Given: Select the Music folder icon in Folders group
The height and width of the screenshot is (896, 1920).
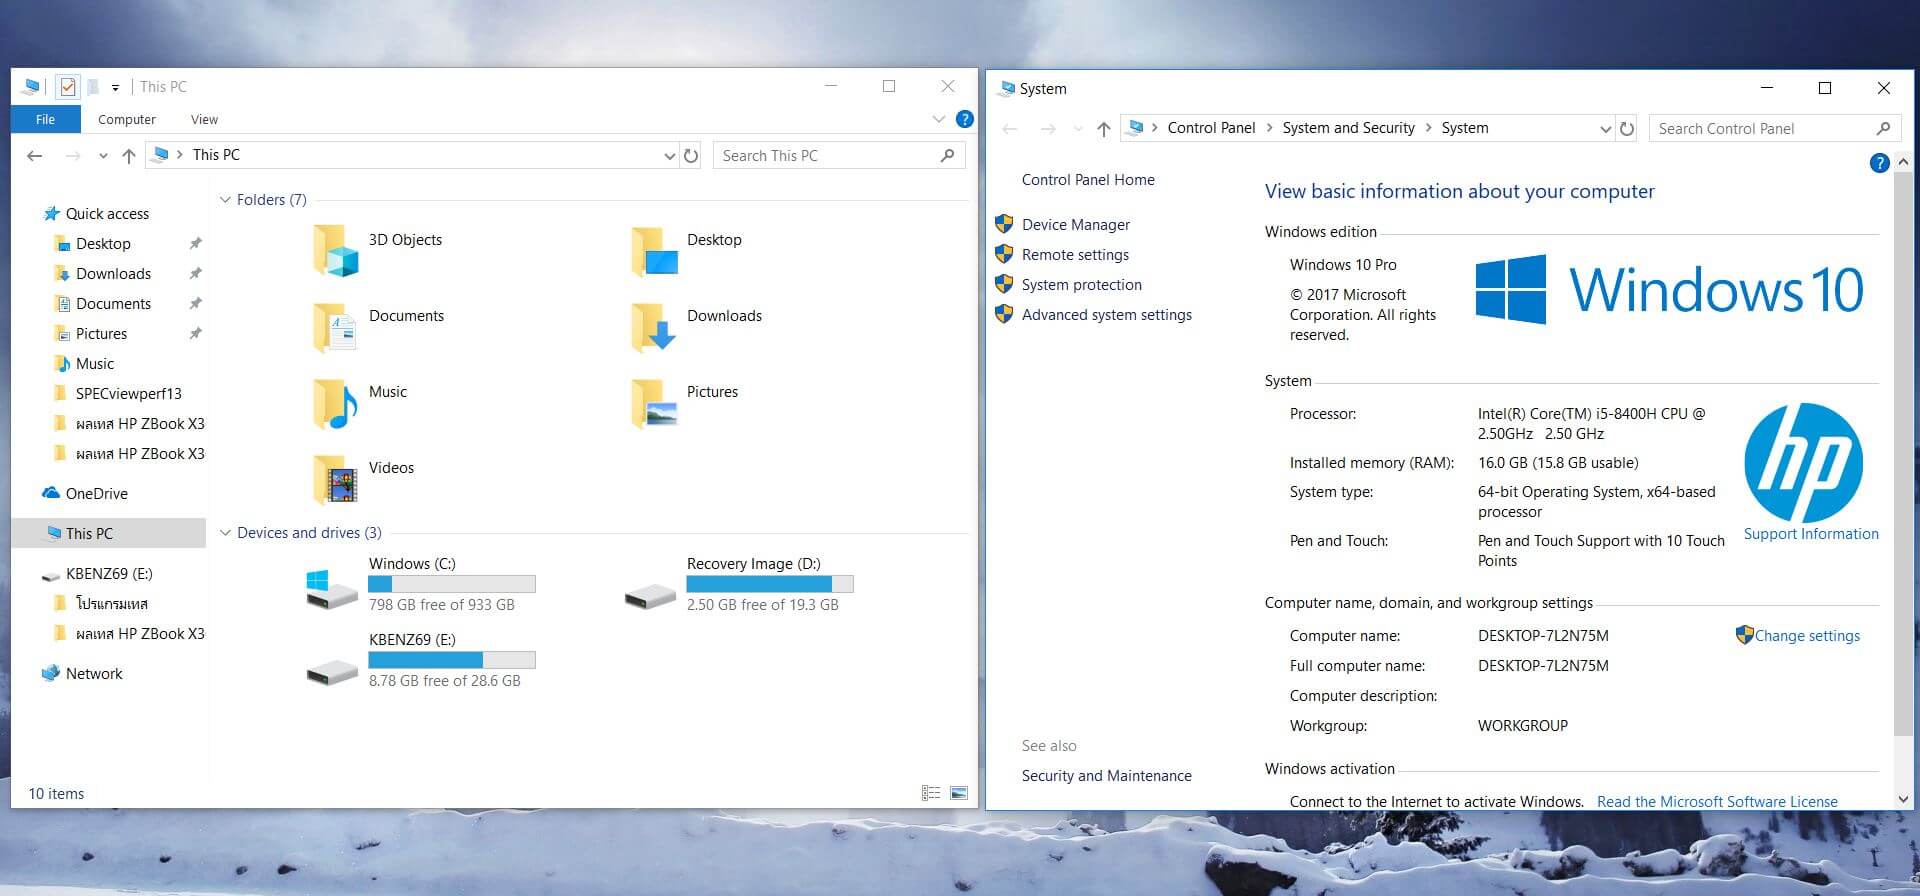Looking at the screenshot, I should pos(335,403).
